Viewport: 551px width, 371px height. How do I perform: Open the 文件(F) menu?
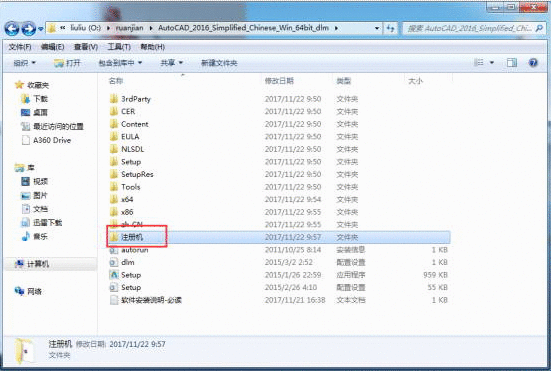[20, 47]
